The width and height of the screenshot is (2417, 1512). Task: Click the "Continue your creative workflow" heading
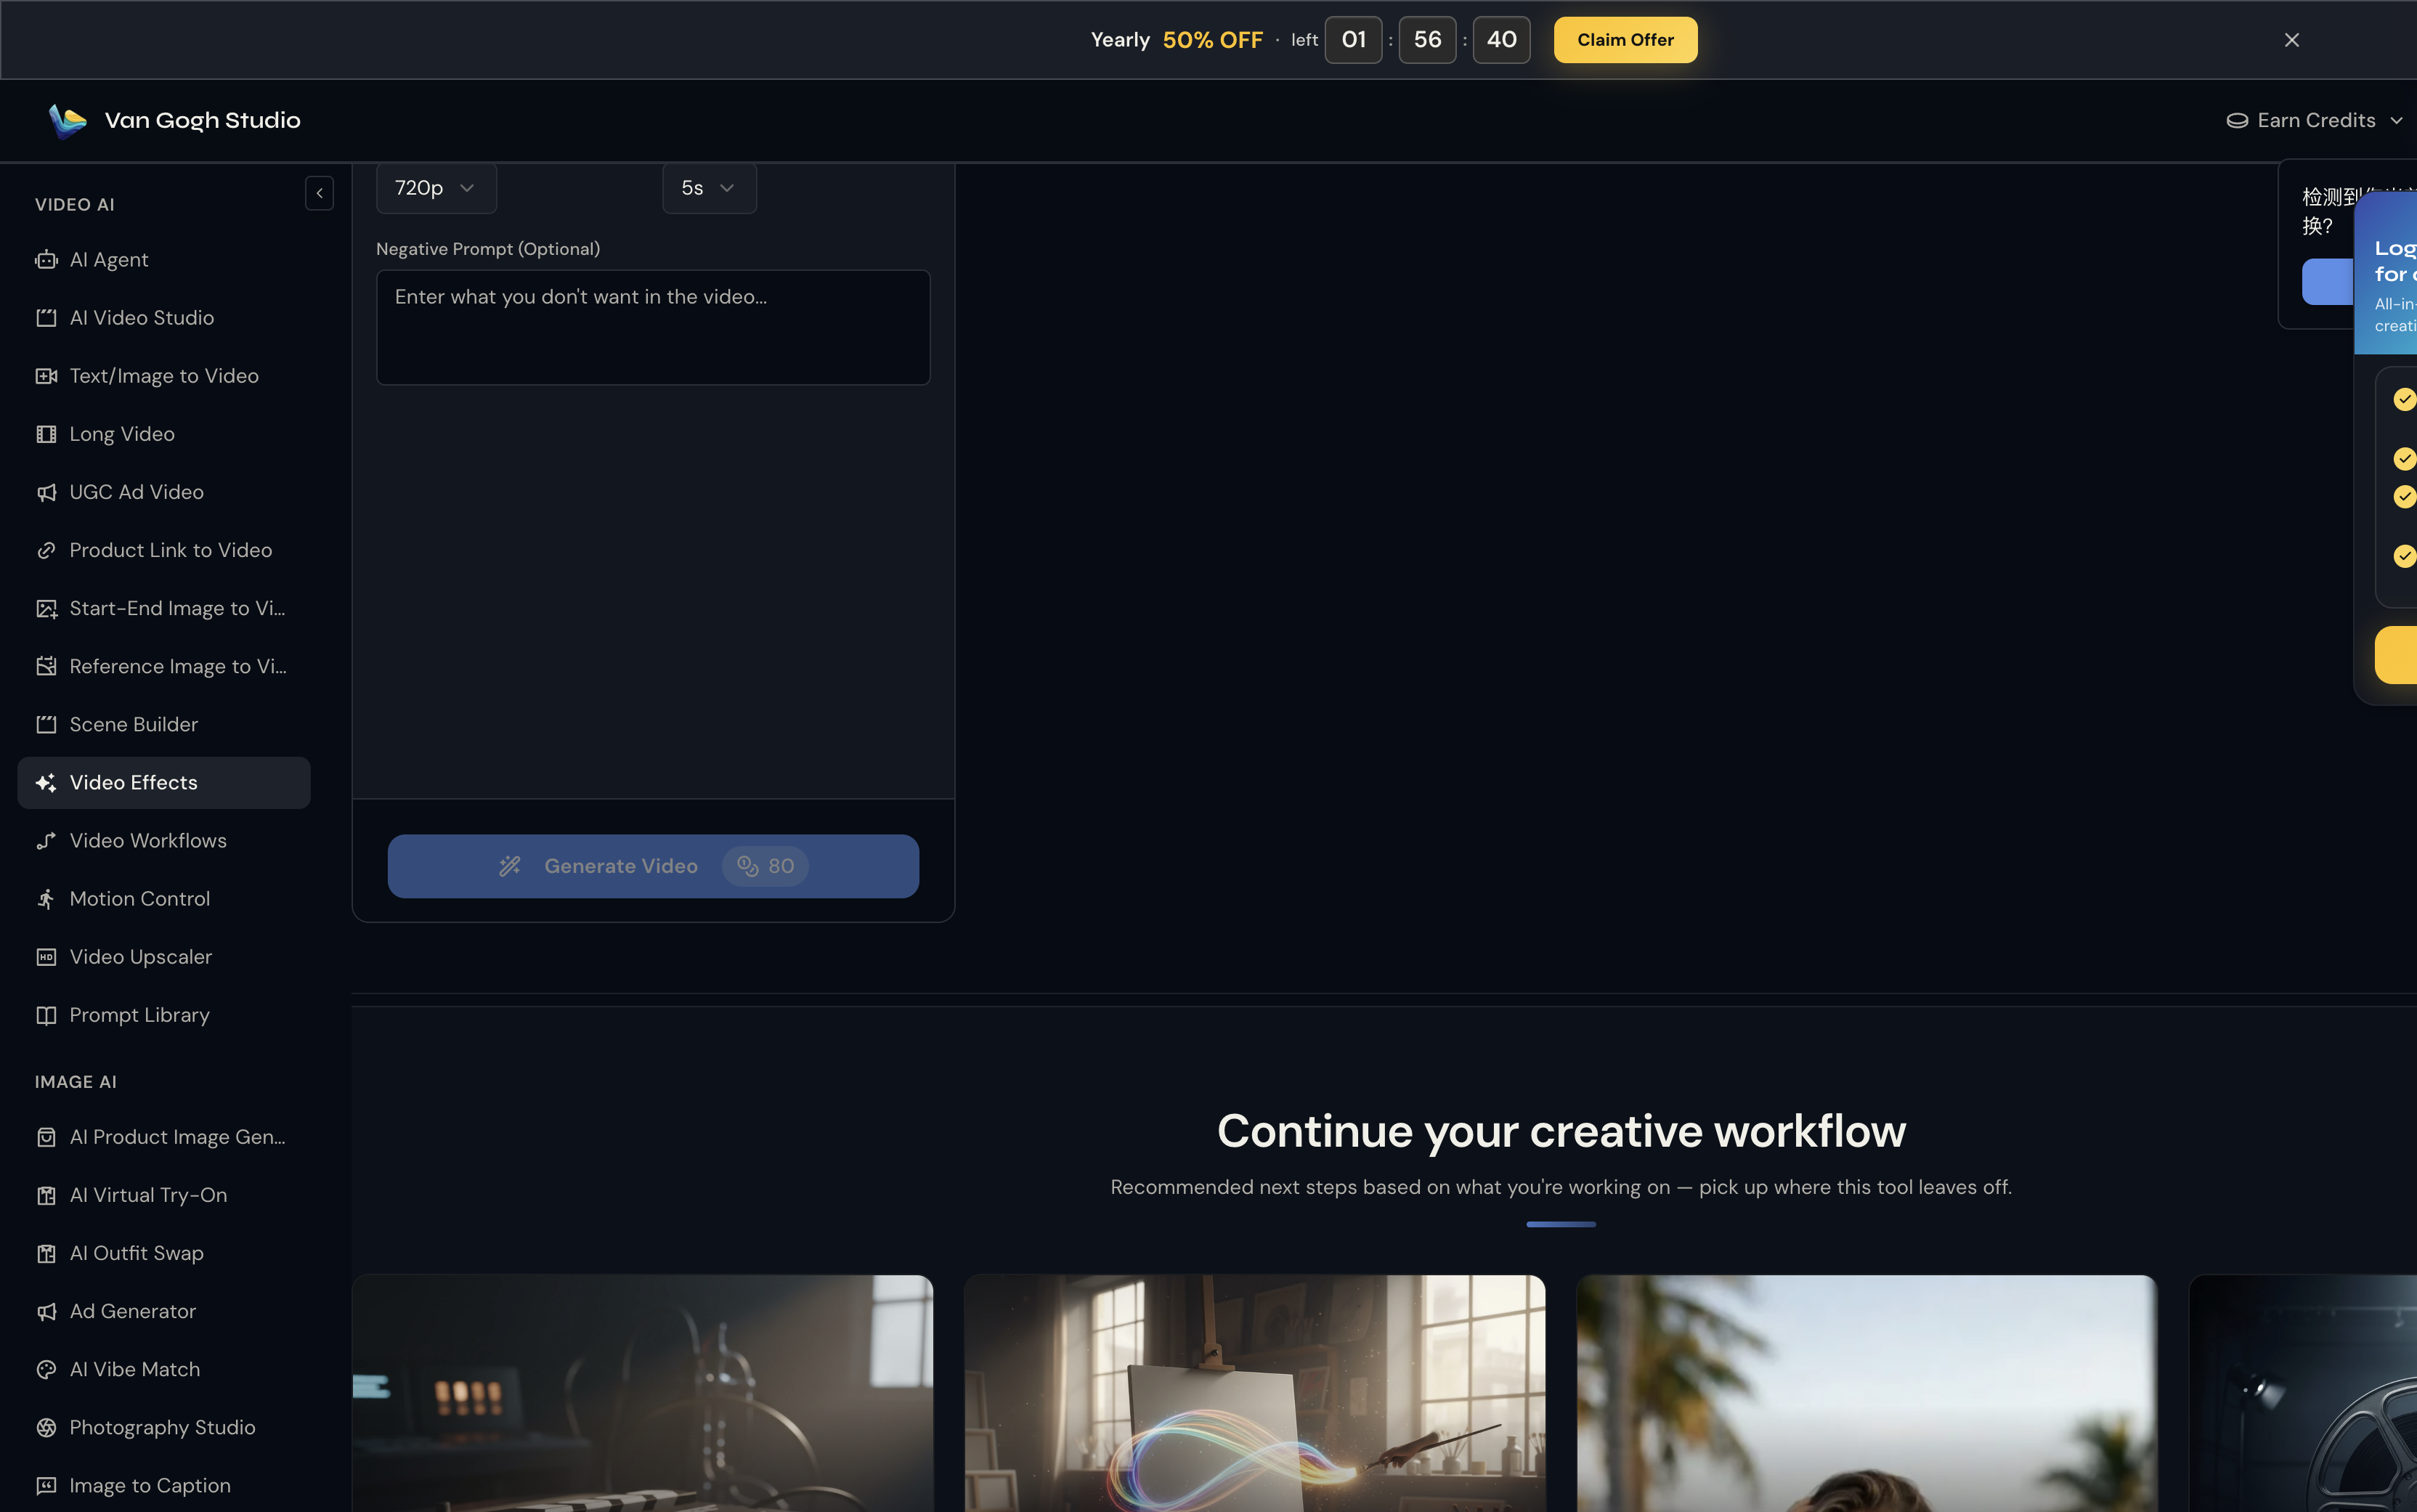pyautogui.click(x=1561, y=1131)
